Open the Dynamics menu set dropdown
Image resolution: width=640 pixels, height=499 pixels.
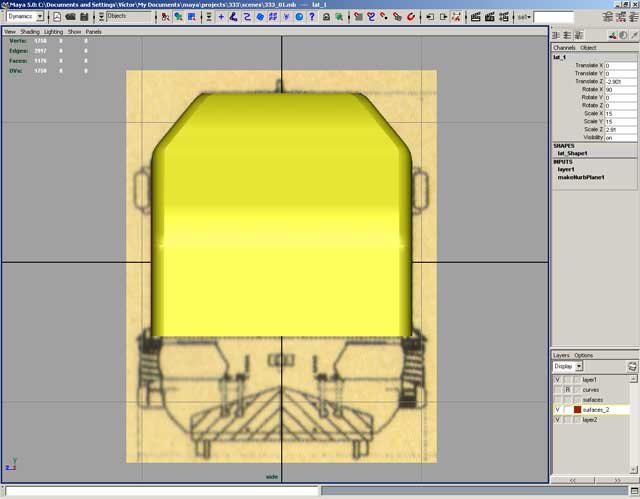(x=39, y=17)
